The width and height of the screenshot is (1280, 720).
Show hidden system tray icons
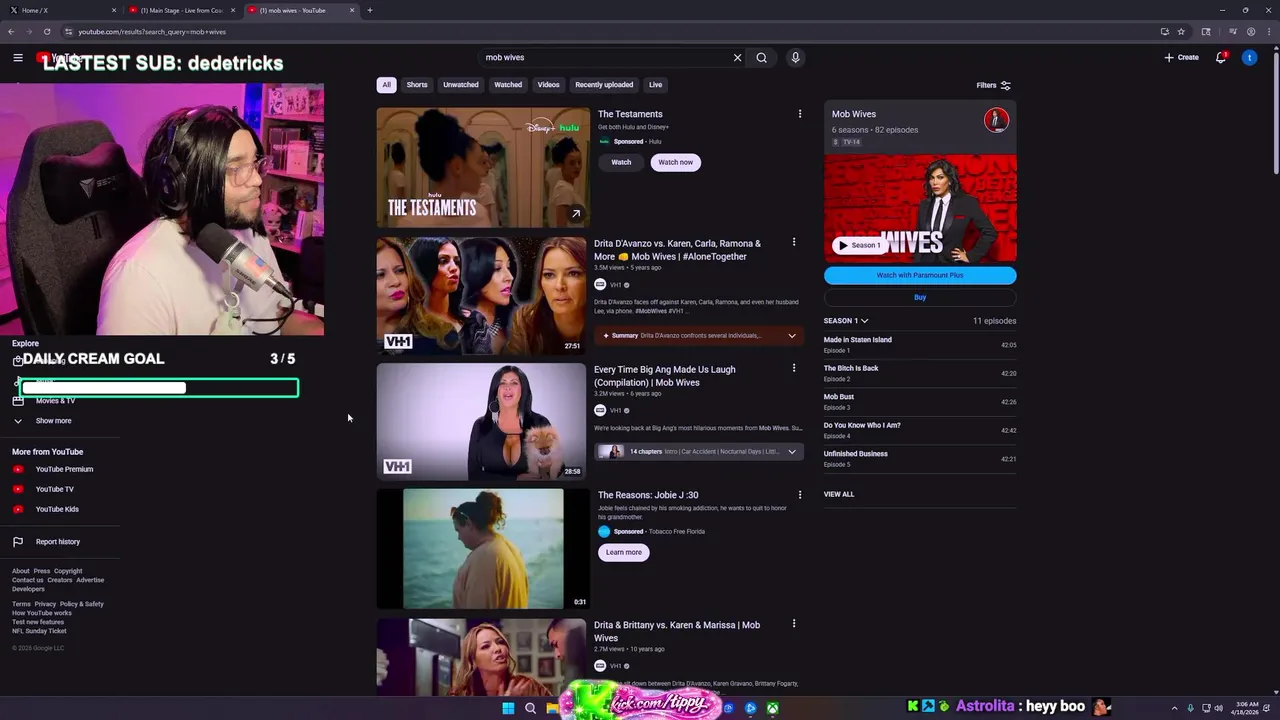pos(1175,708)
